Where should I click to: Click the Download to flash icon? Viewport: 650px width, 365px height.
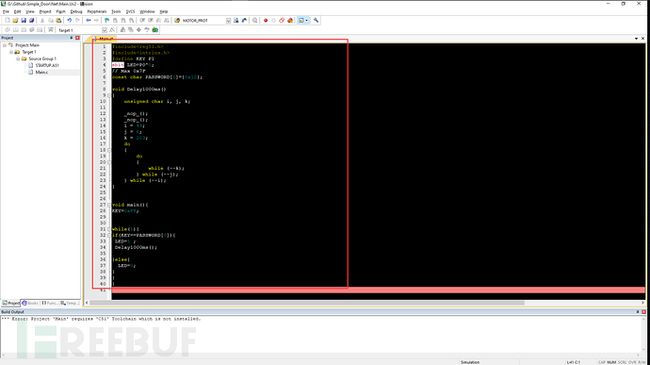pos(51,30)
